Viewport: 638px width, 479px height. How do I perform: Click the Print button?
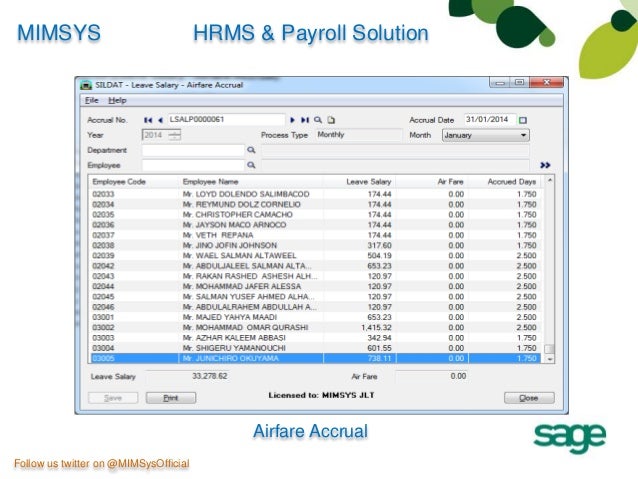tap(171, 398)
